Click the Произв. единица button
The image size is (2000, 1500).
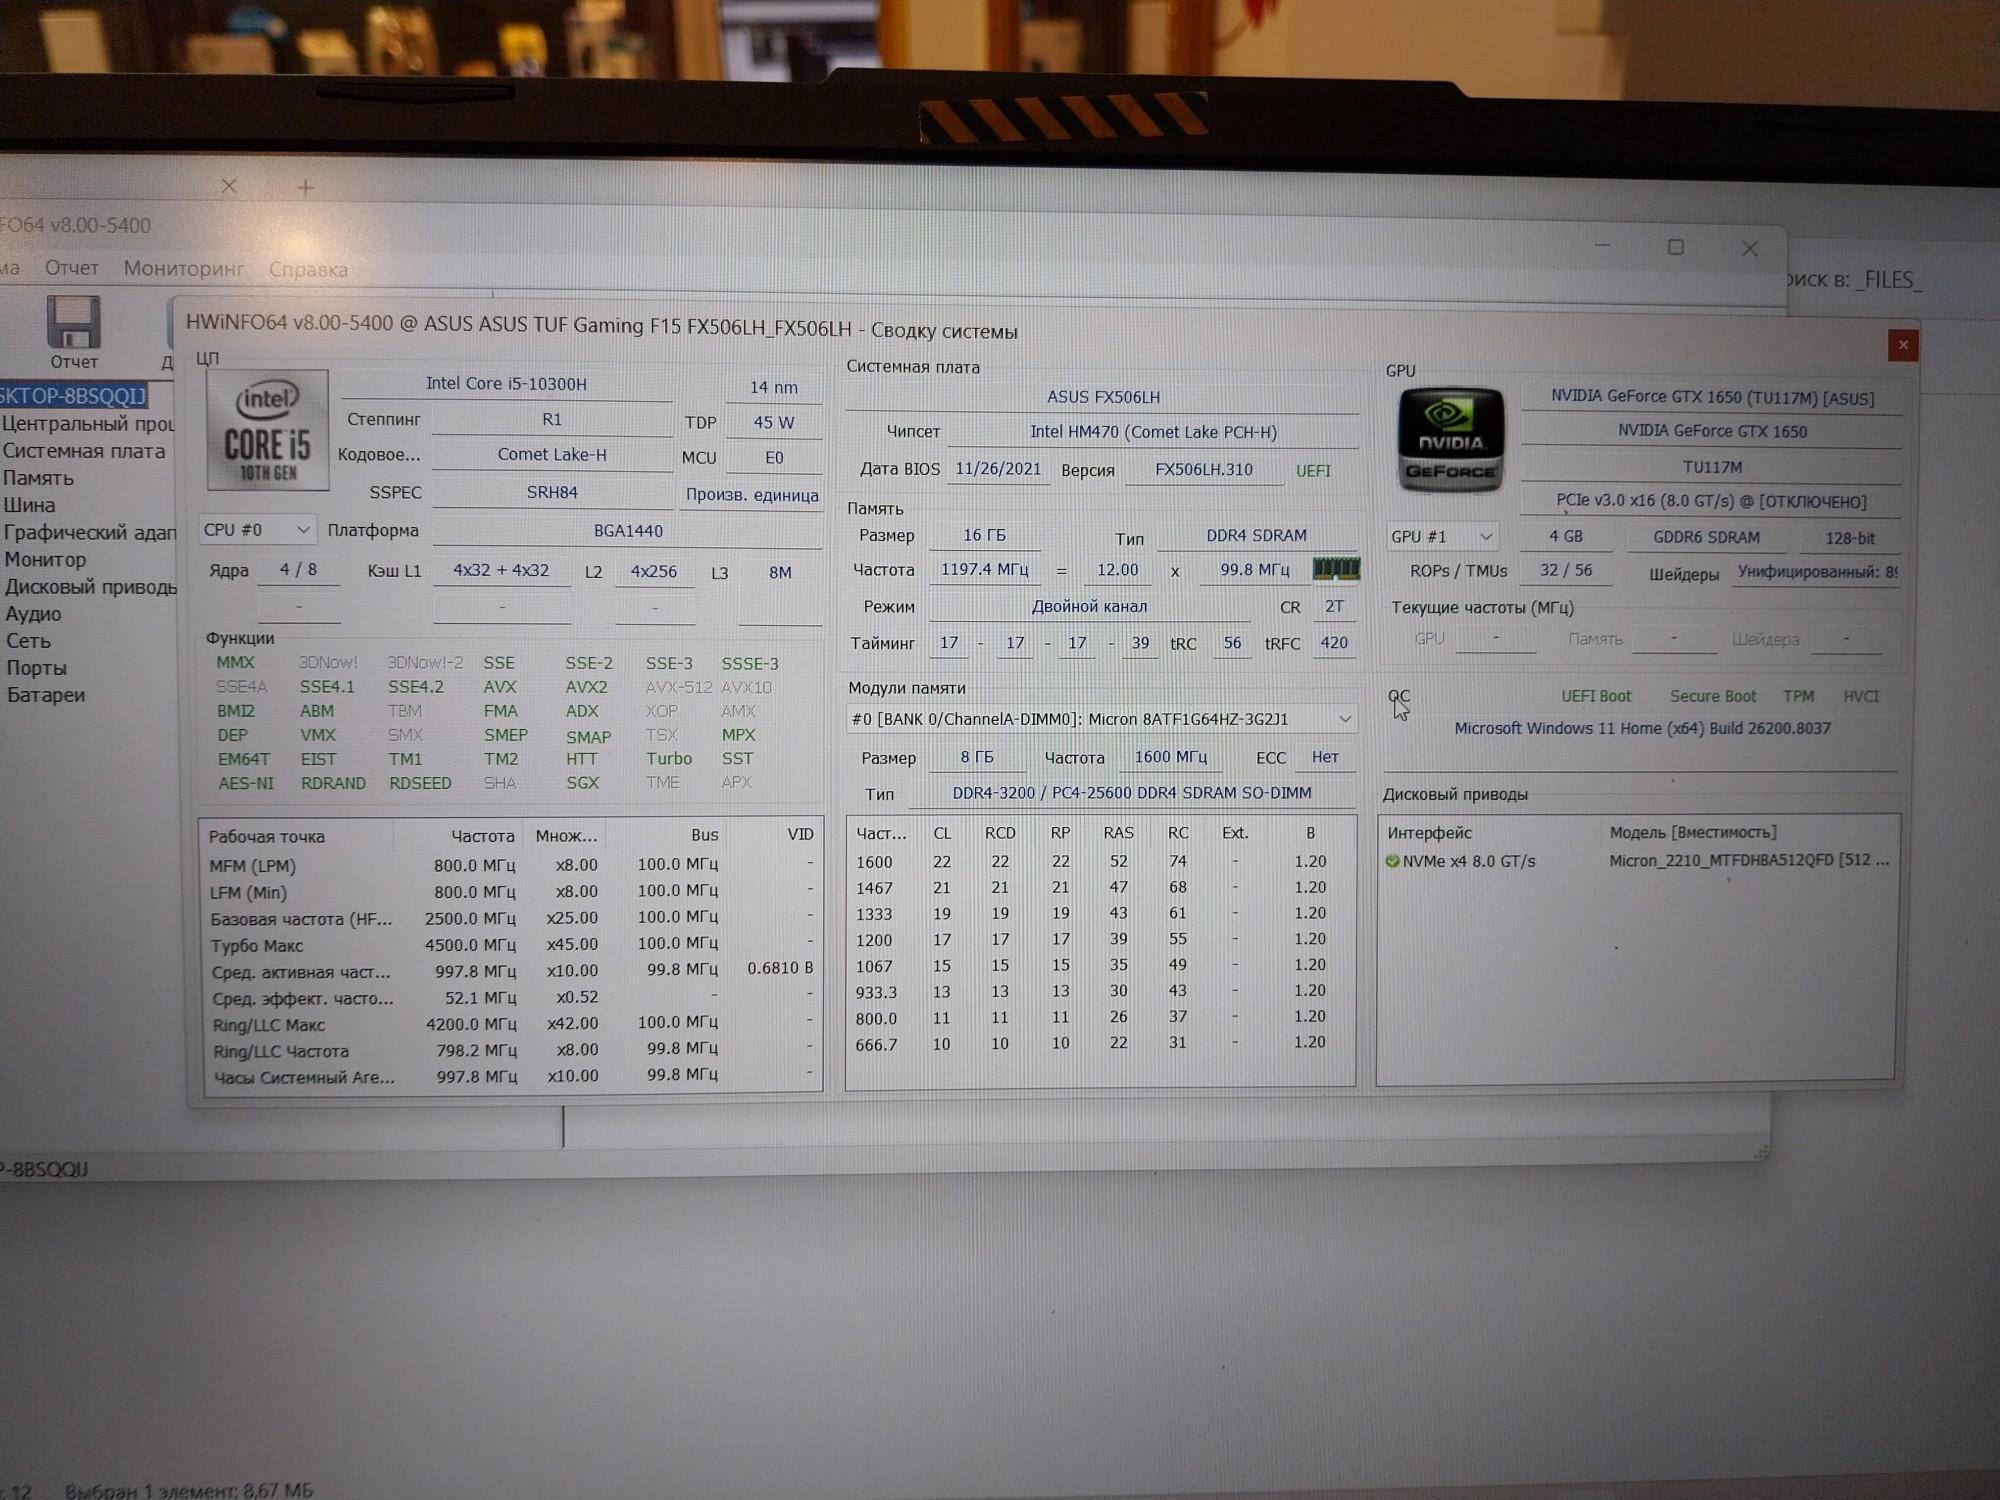click(x=751, y=495)
